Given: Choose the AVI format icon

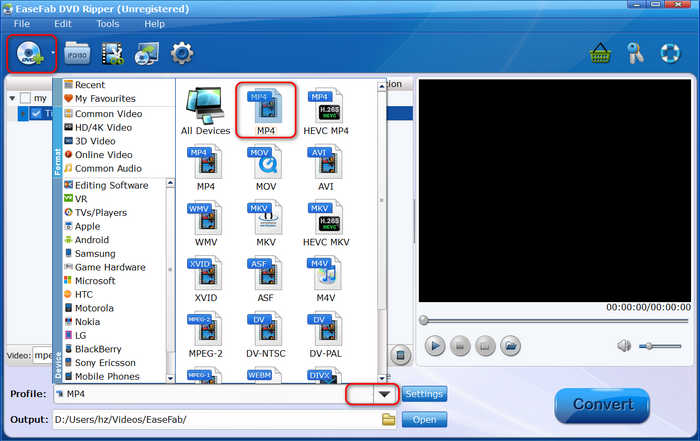Looking at the screenshot, I should pos(326,167).
